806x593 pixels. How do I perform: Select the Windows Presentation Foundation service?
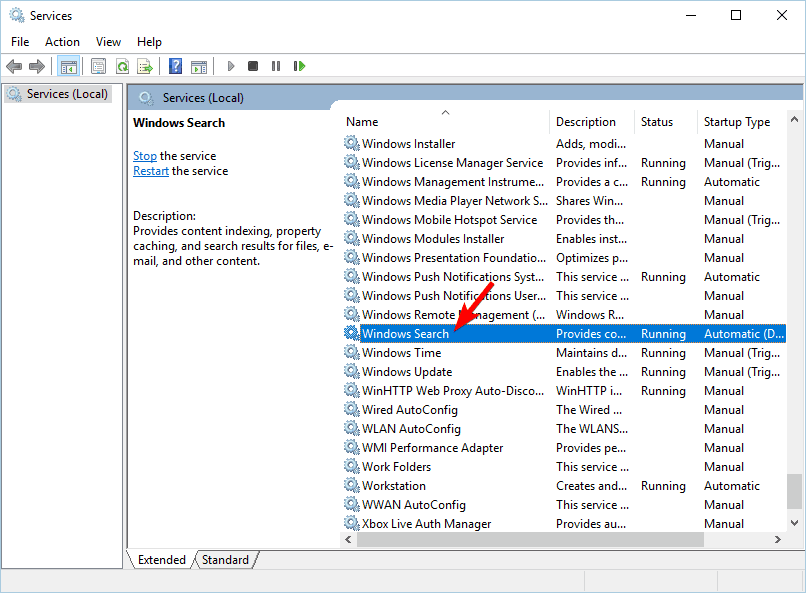(564, 257)
